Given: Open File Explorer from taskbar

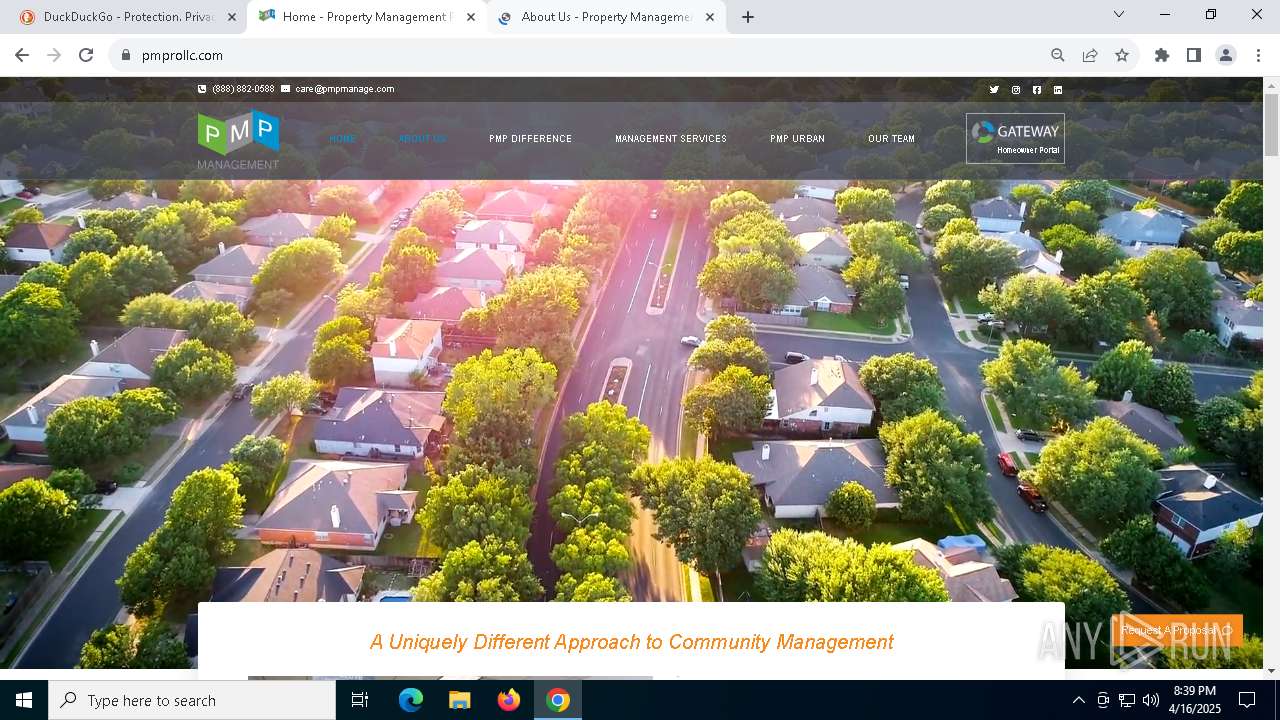Looking at the screenshot, I should tap(459, 700).
